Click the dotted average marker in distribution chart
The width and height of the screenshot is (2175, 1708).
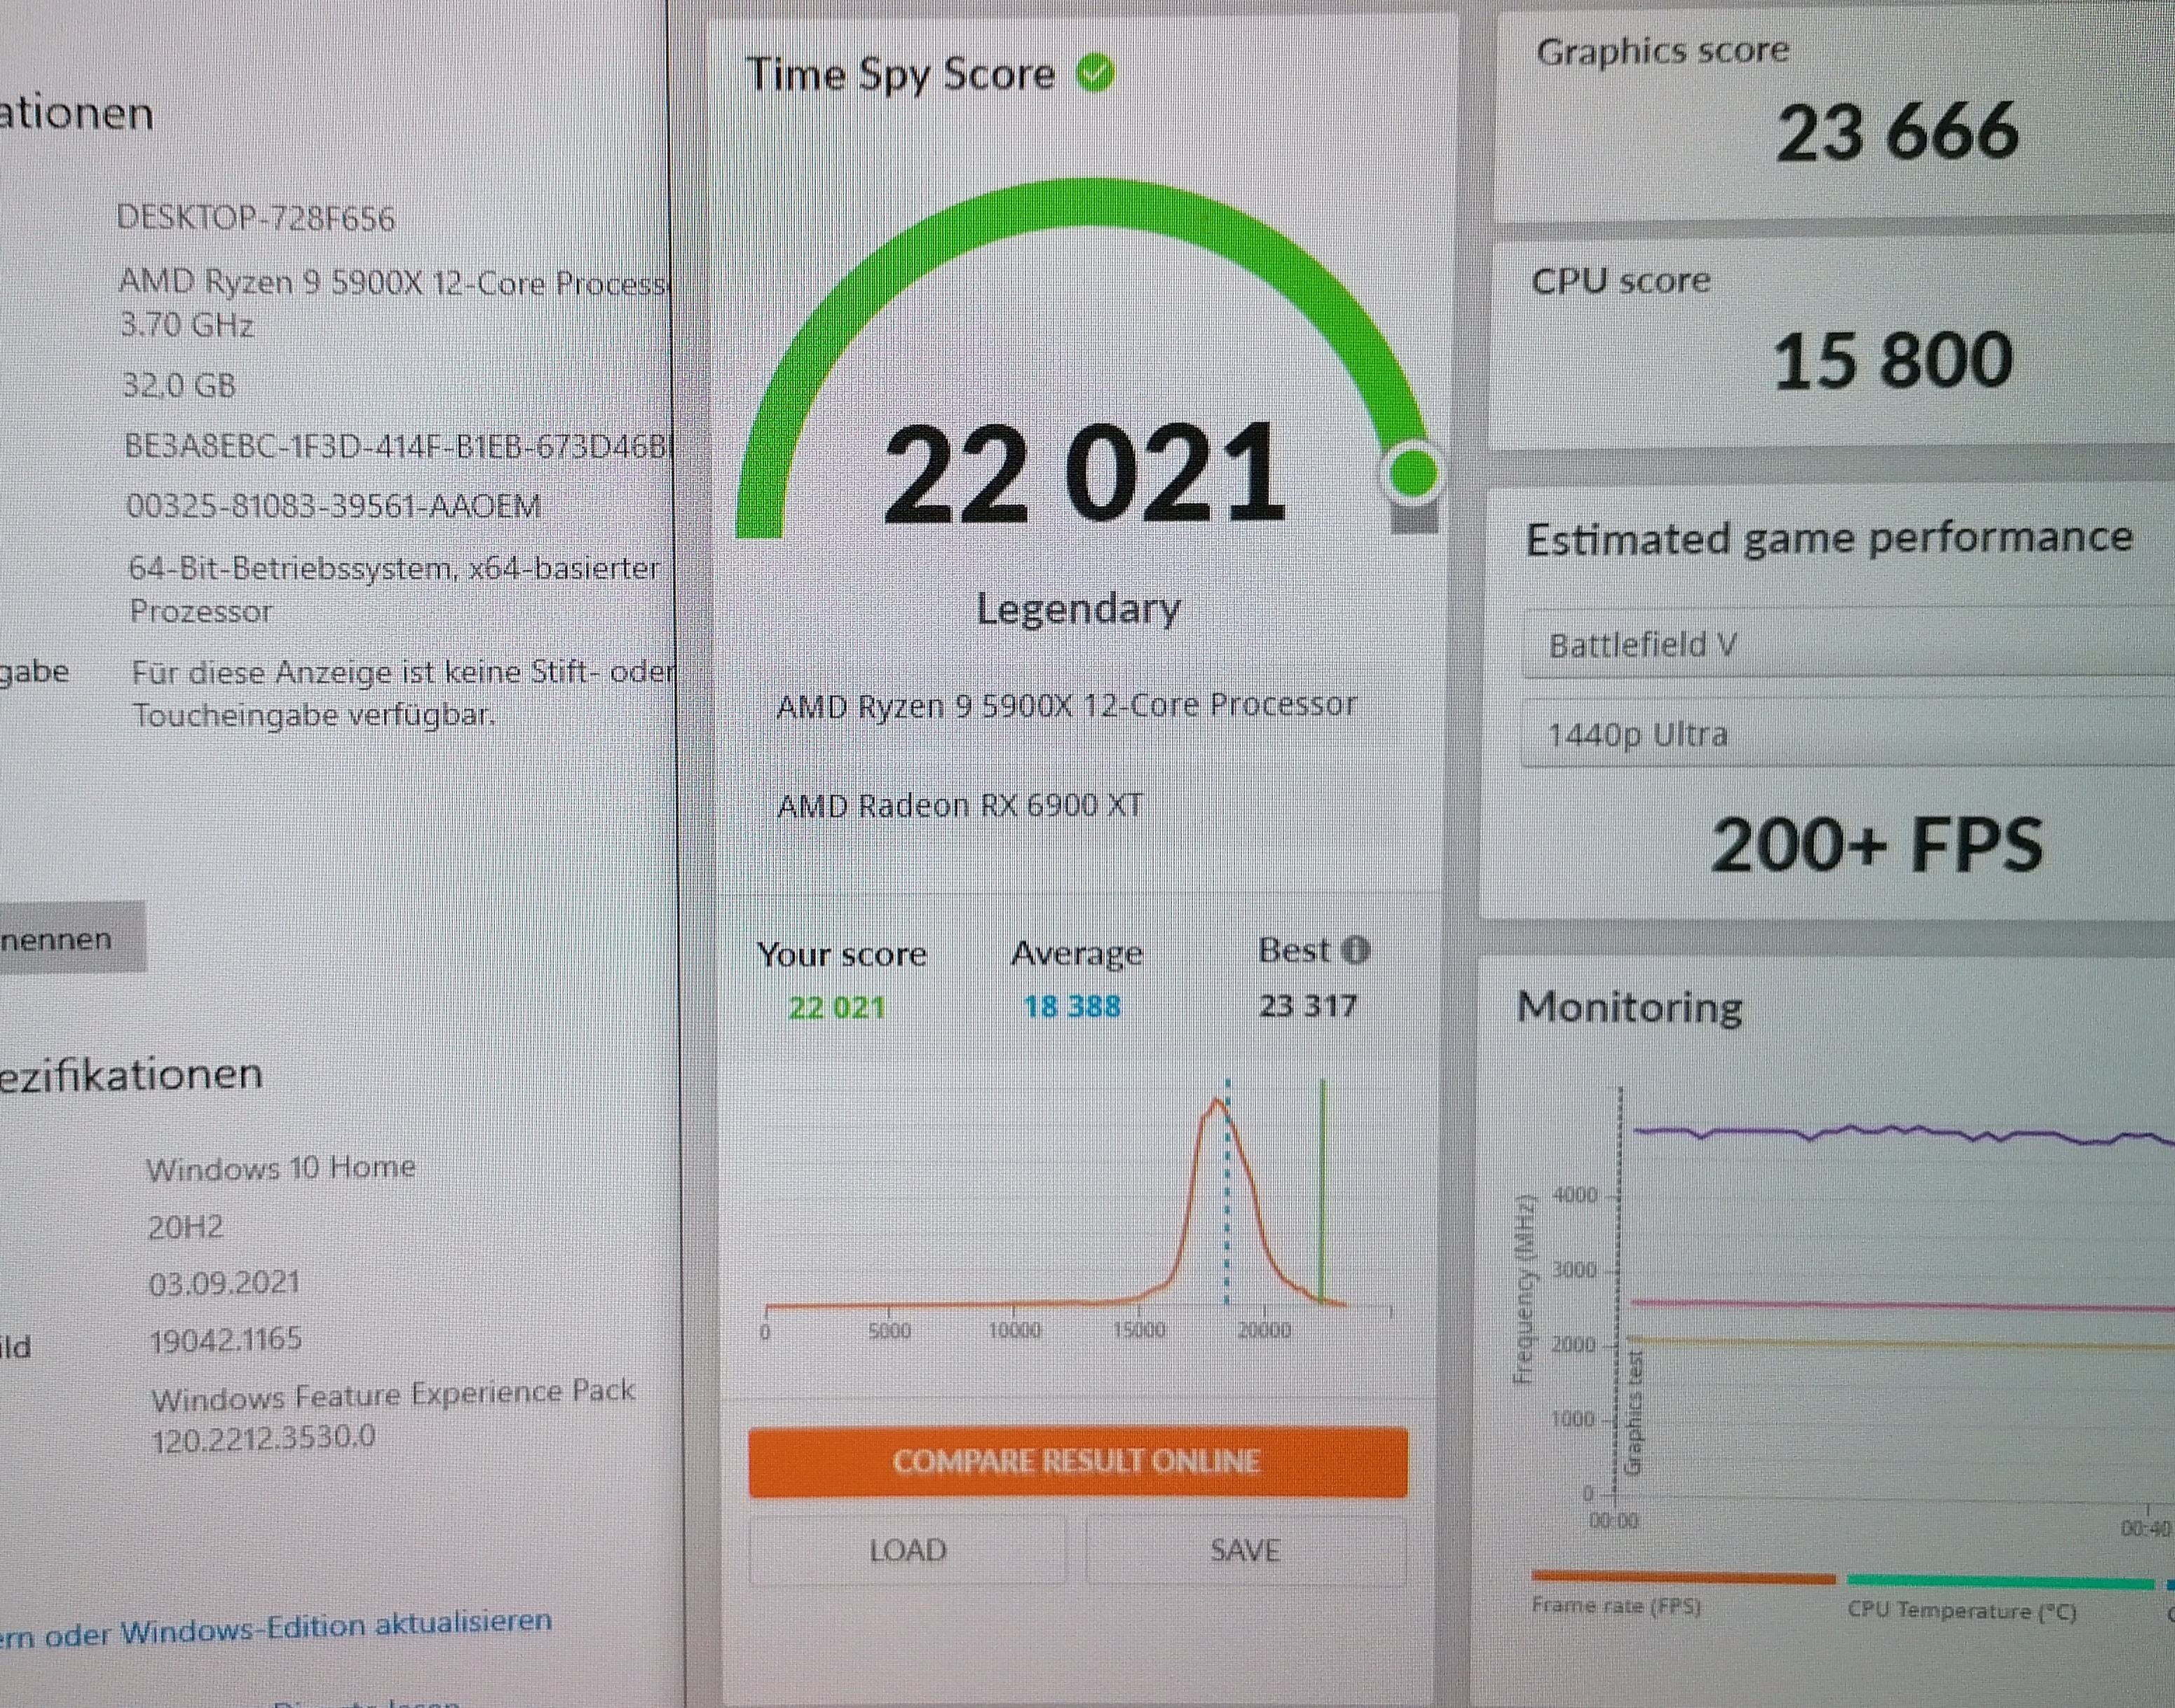(1227, 1190)
